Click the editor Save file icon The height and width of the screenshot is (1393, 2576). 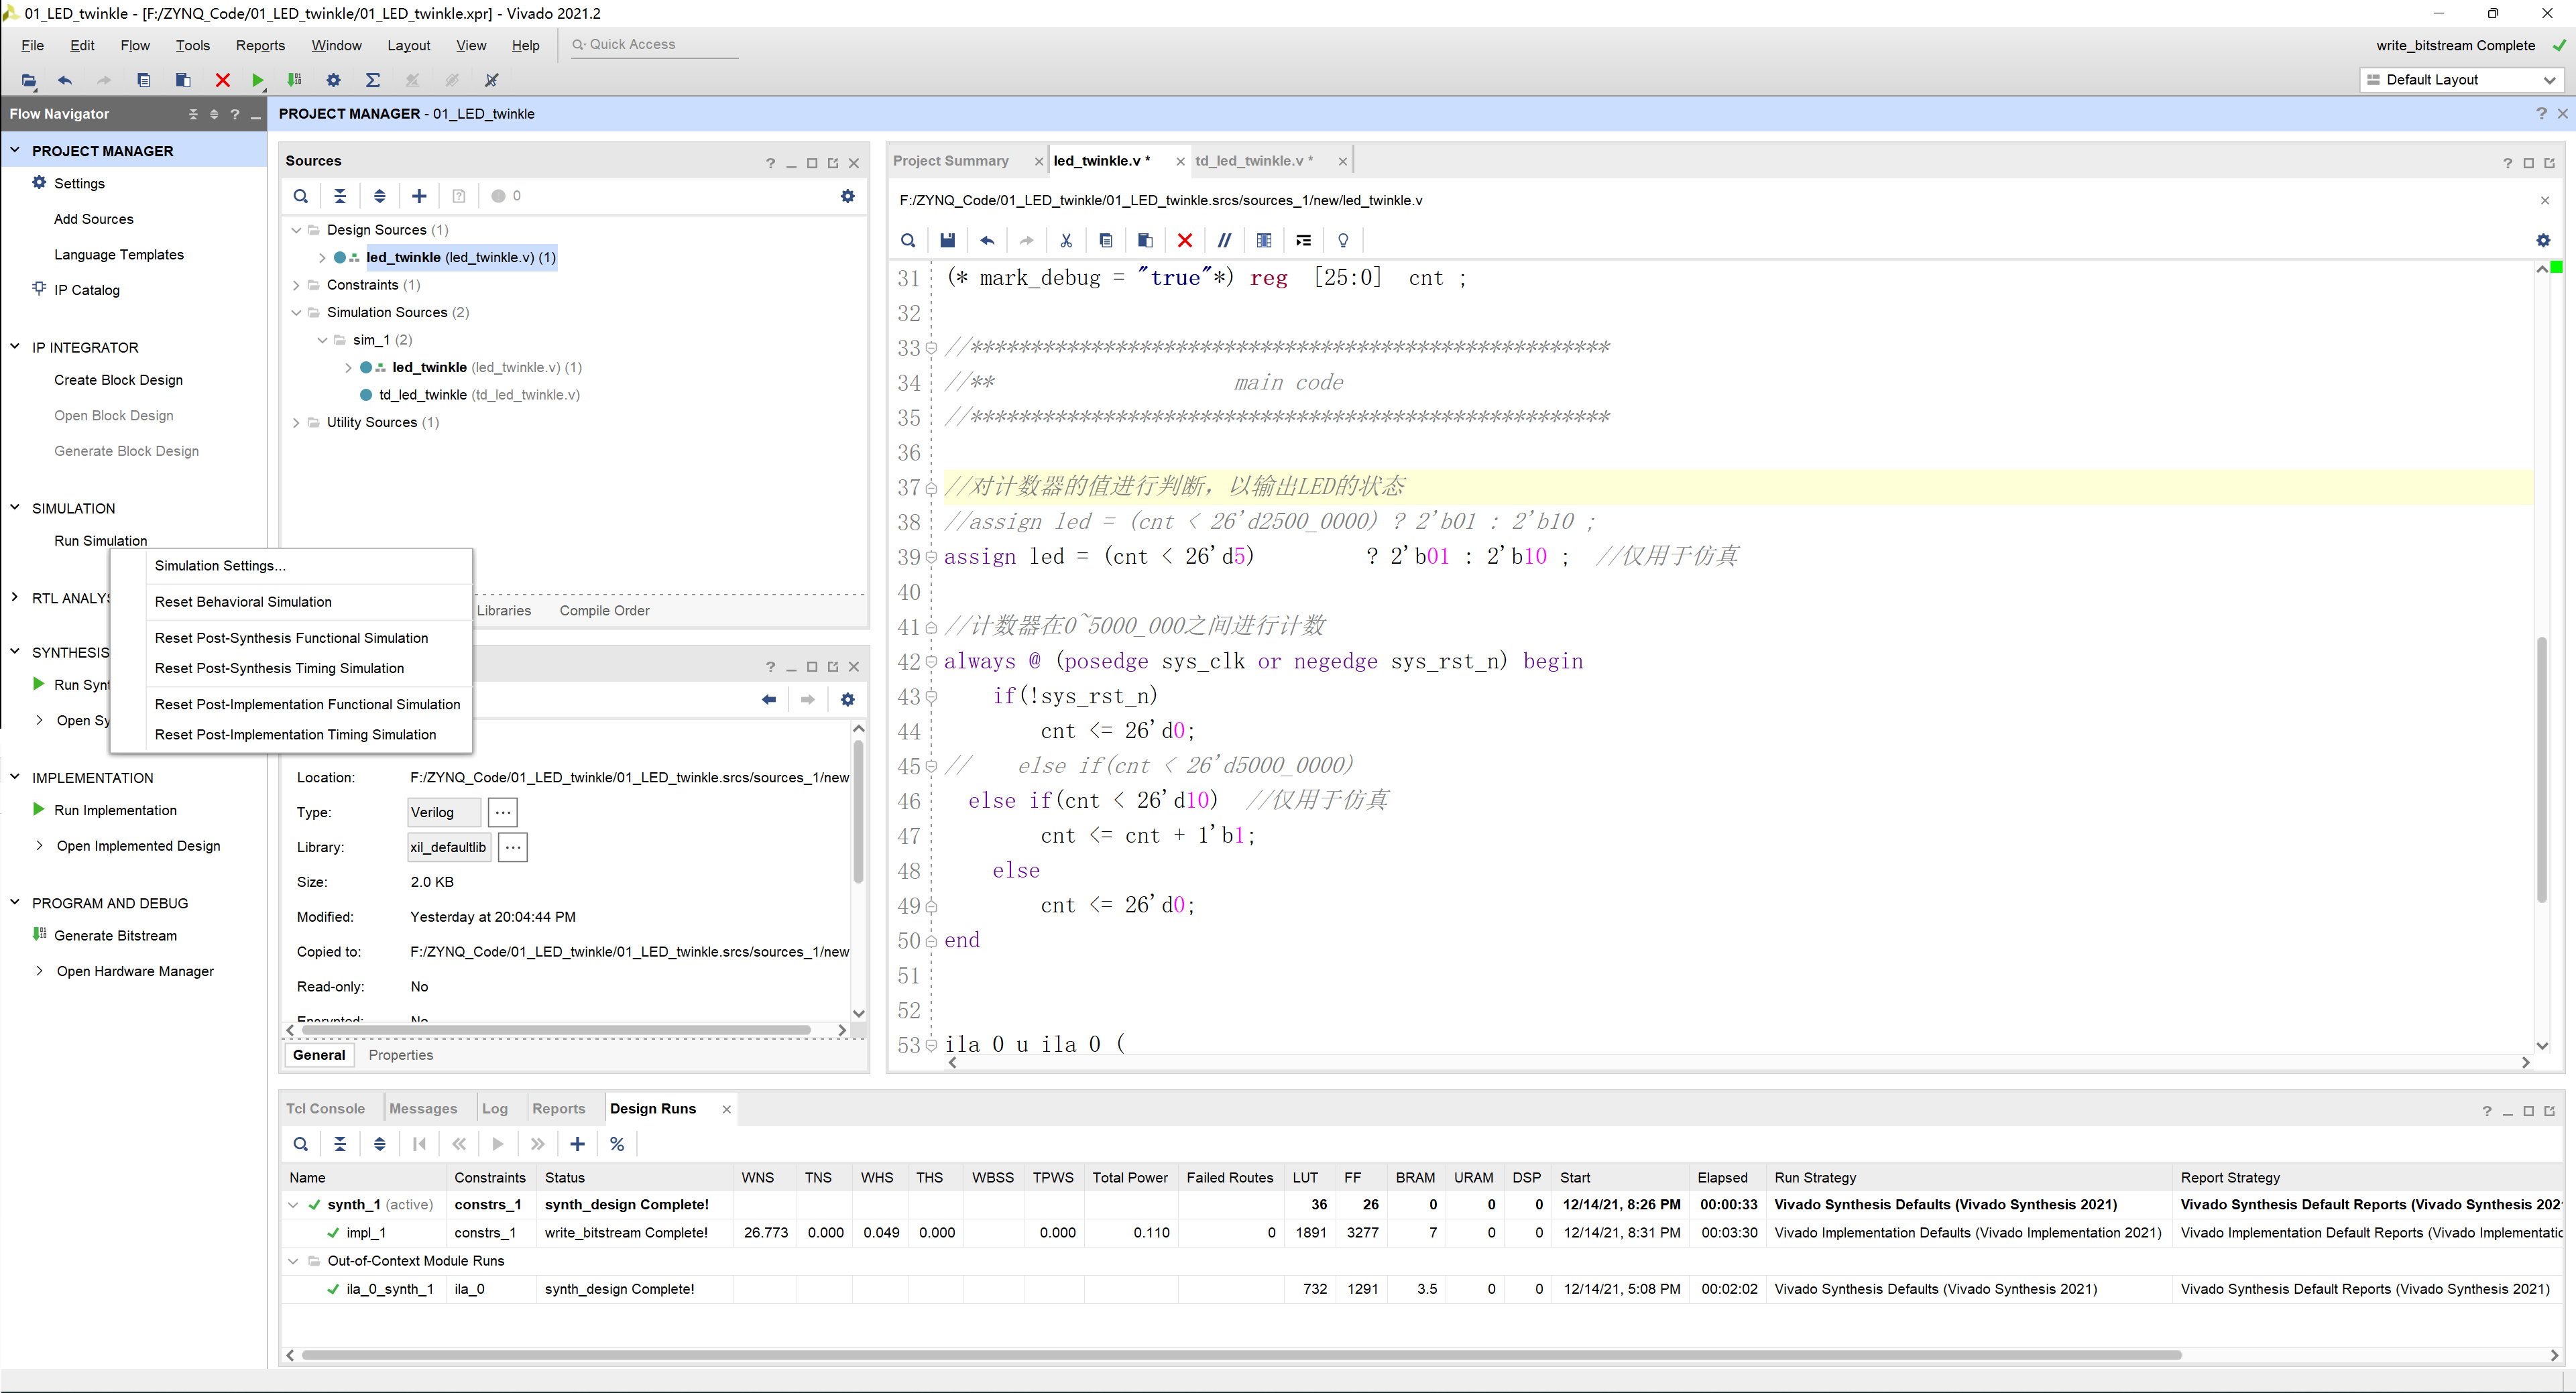point(947,240)
